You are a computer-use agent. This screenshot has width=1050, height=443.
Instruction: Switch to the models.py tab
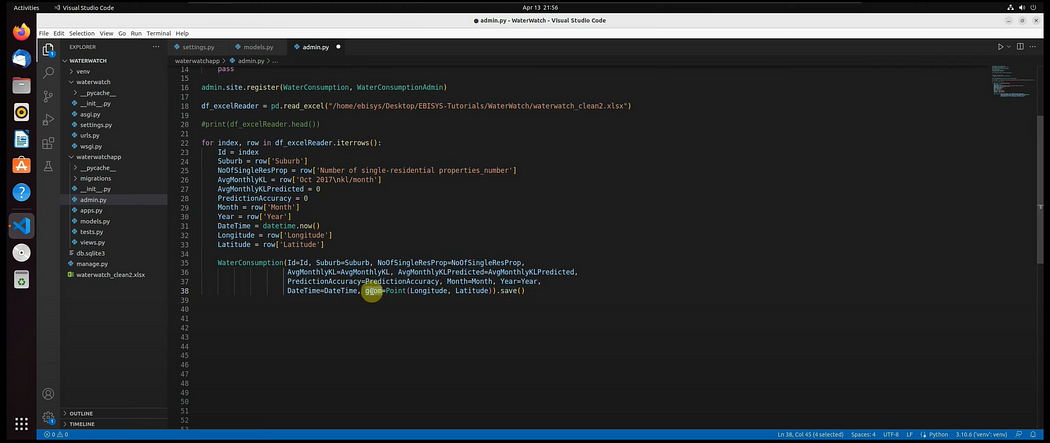coord(257,47)
